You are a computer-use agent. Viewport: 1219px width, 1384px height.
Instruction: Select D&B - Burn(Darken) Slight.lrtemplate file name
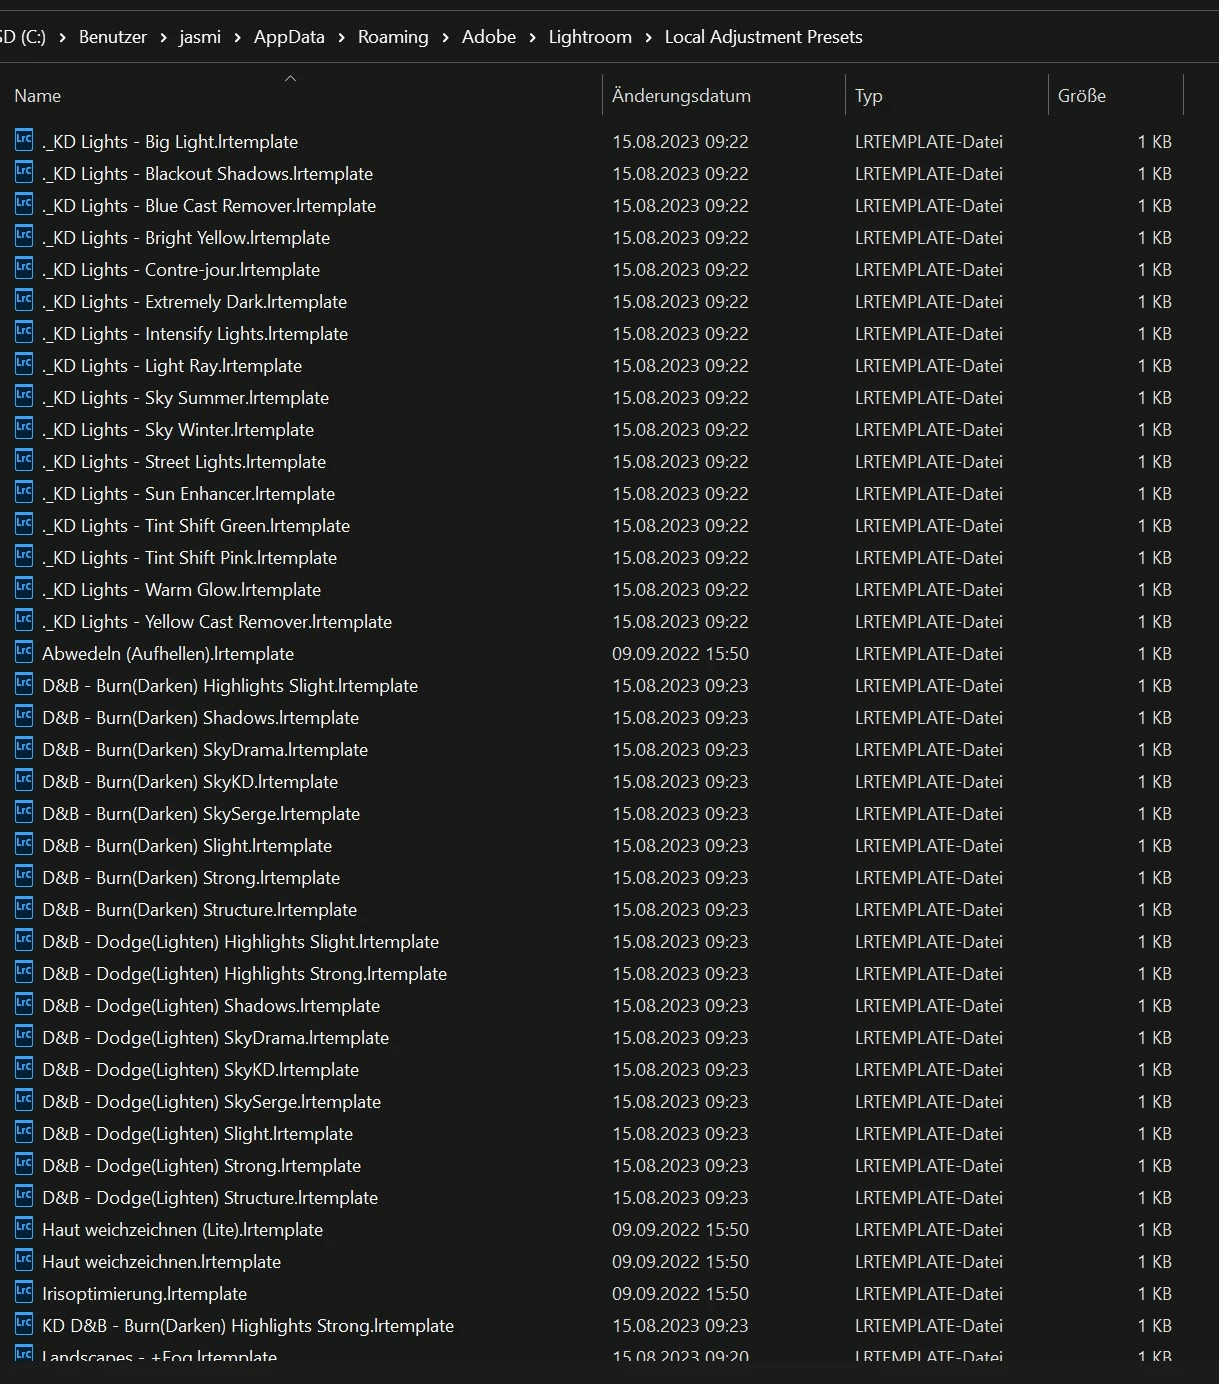[187, 845]
